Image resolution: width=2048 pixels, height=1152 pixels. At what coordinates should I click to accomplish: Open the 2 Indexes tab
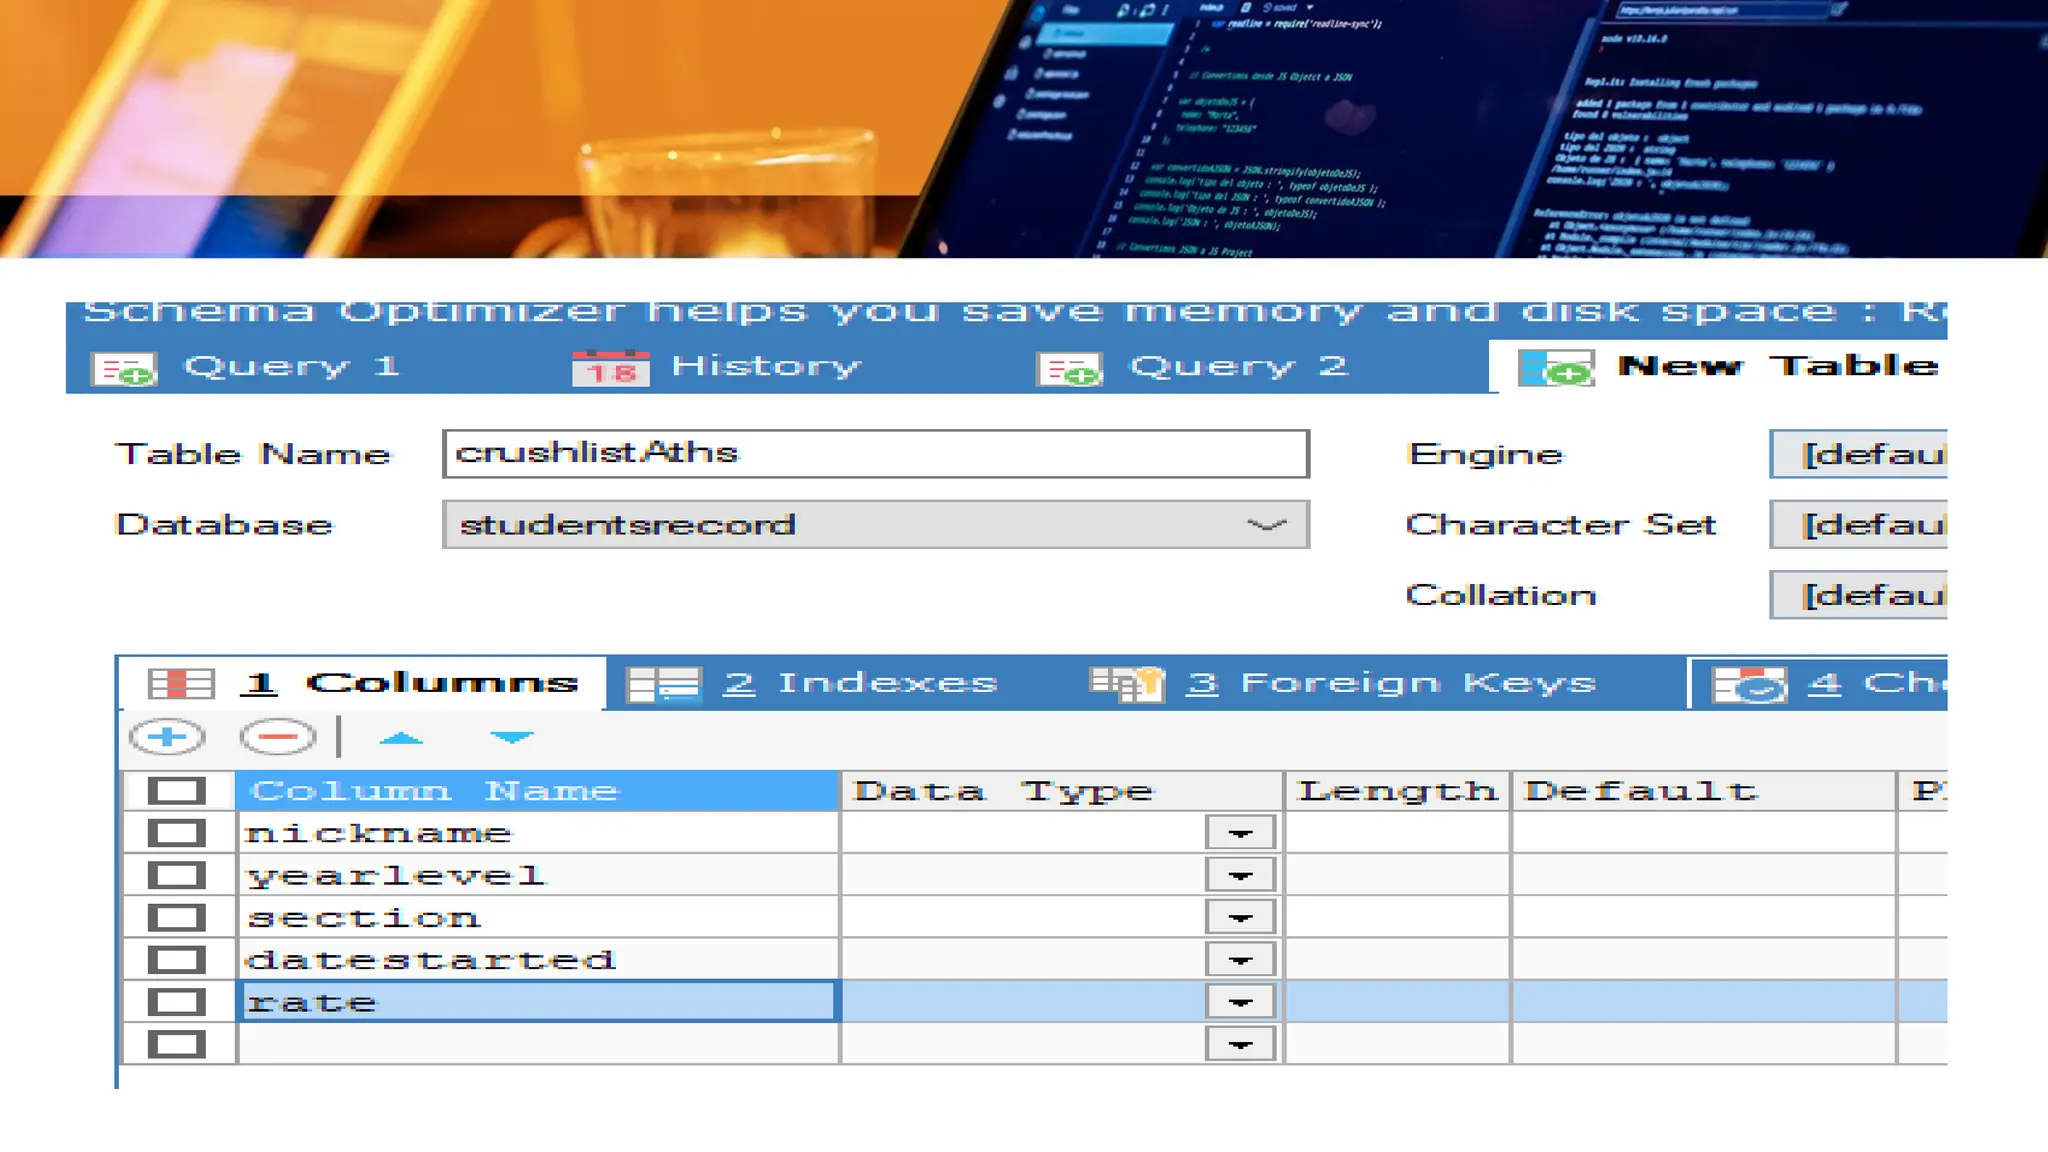pyautogui.click(x=860, y=683)
